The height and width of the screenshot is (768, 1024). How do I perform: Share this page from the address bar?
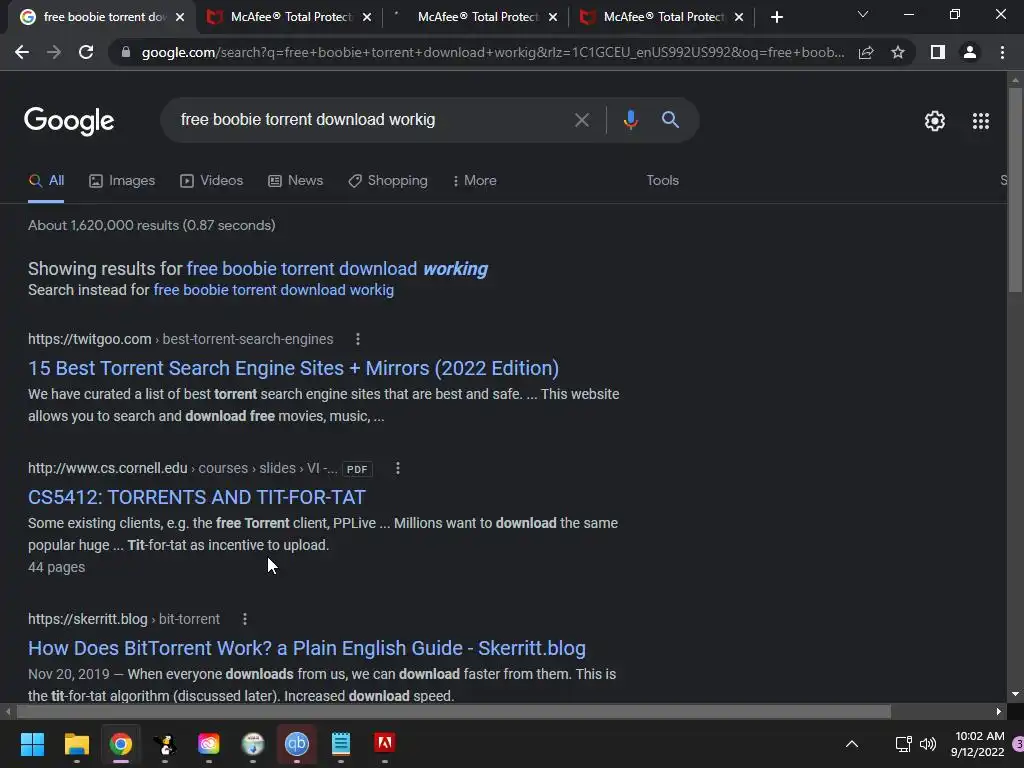click(866, 52)
